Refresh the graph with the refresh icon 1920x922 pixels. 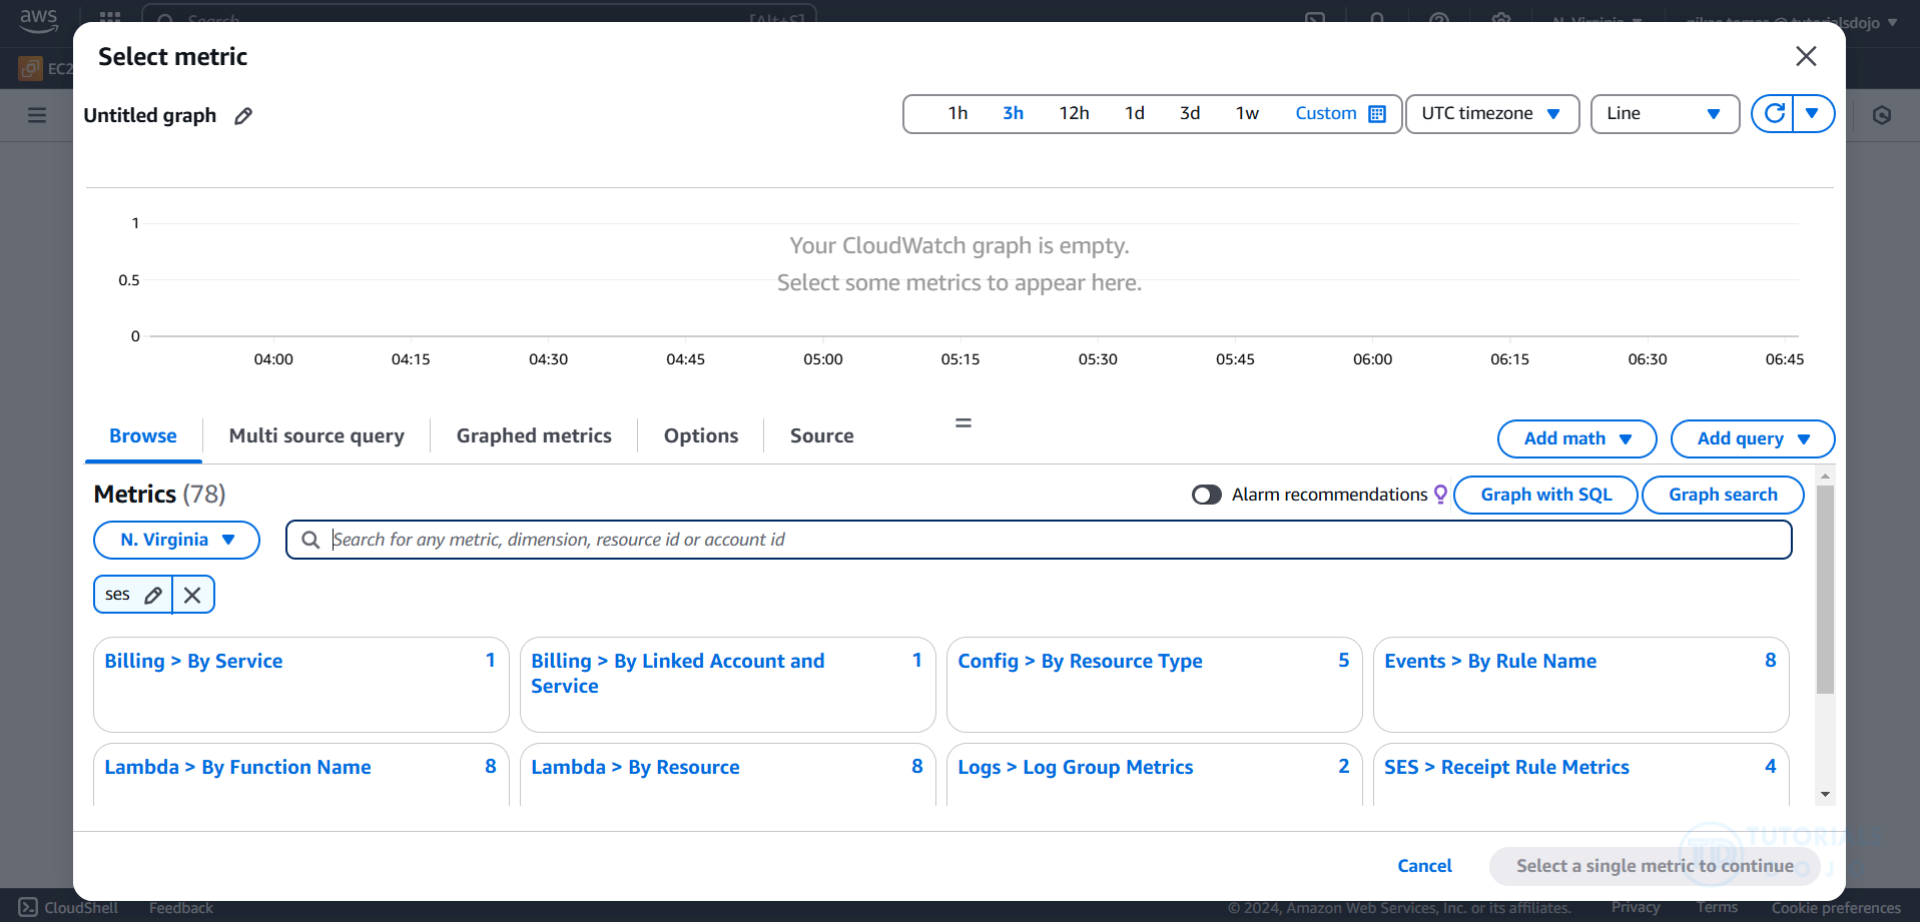1774,113
